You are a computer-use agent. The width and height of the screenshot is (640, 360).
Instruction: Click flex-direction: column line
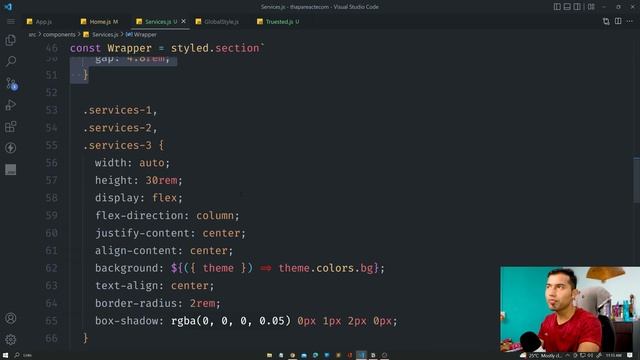click(167, 216)
